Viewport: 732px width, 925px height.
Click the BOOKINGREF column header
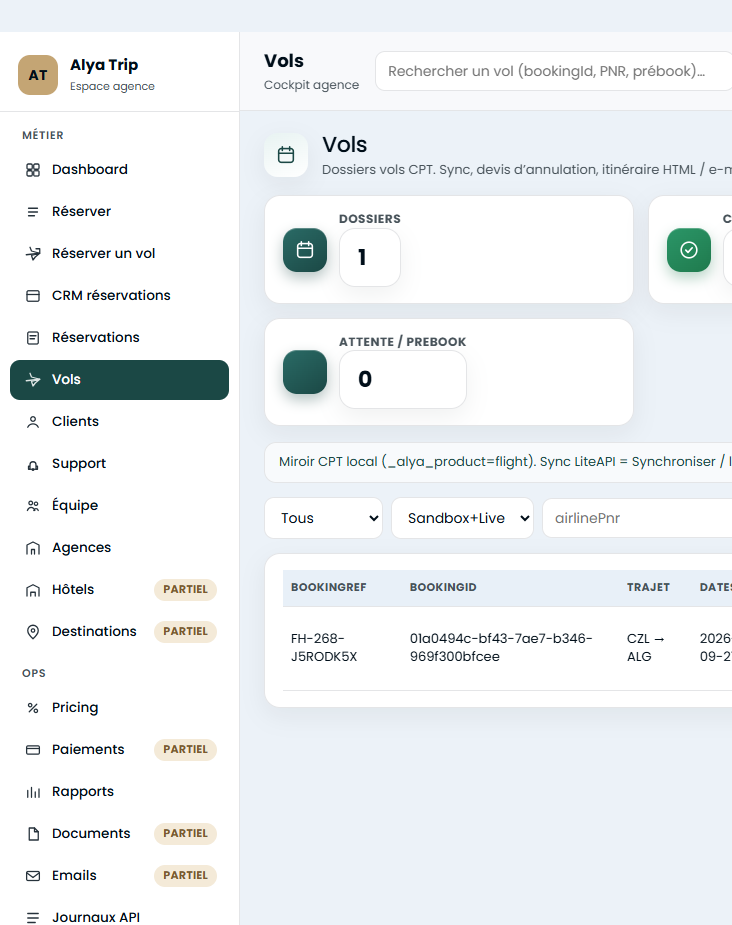pyautogui.click(x=329, y=588)
